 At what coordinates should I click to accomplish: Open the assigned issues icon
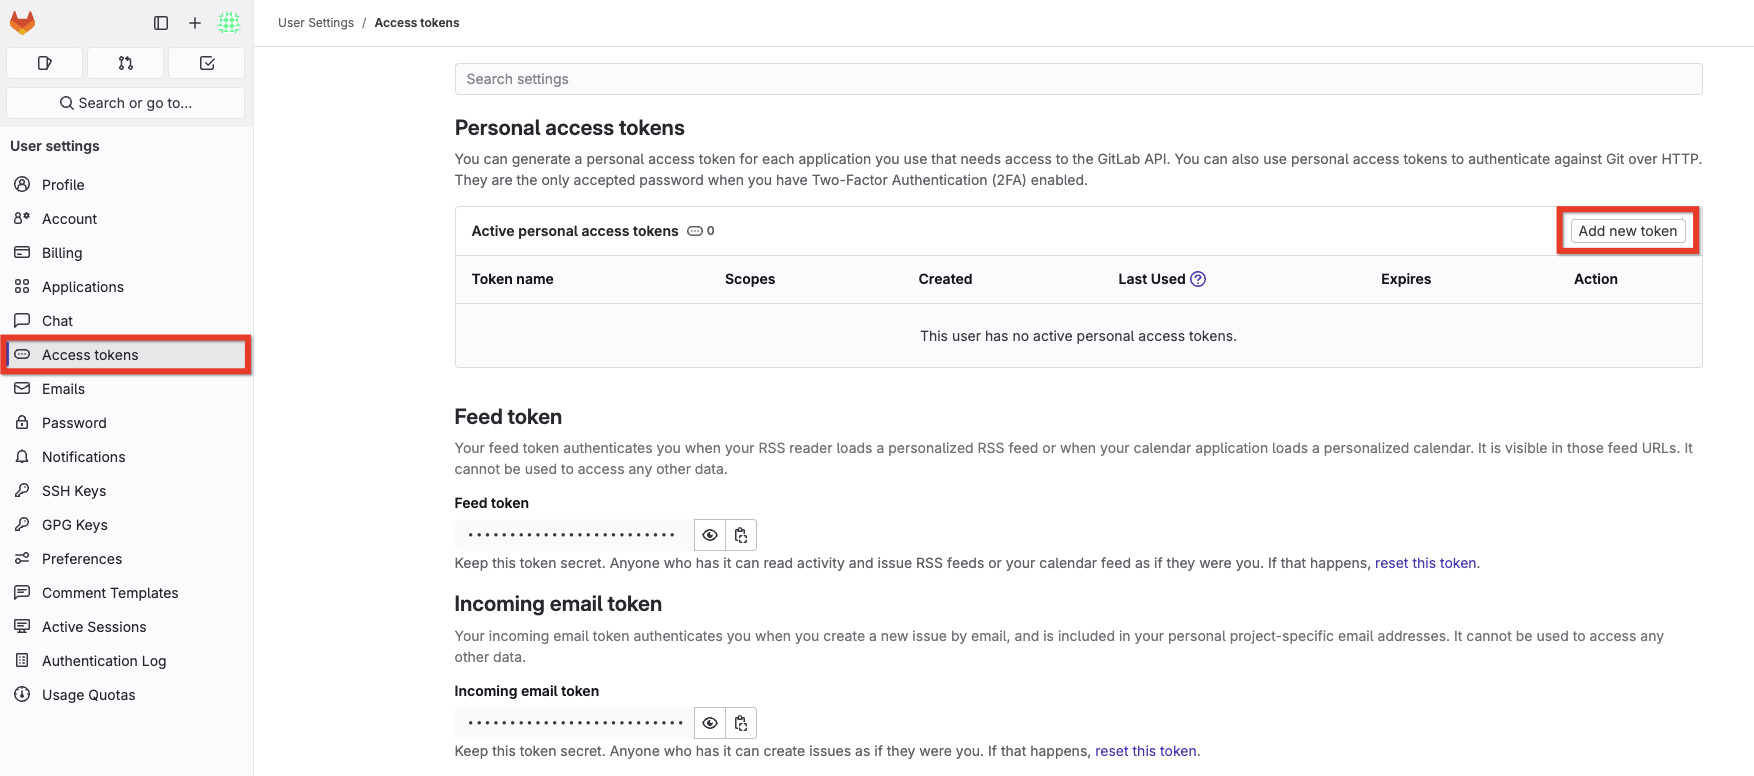click(x=45, y=63)
